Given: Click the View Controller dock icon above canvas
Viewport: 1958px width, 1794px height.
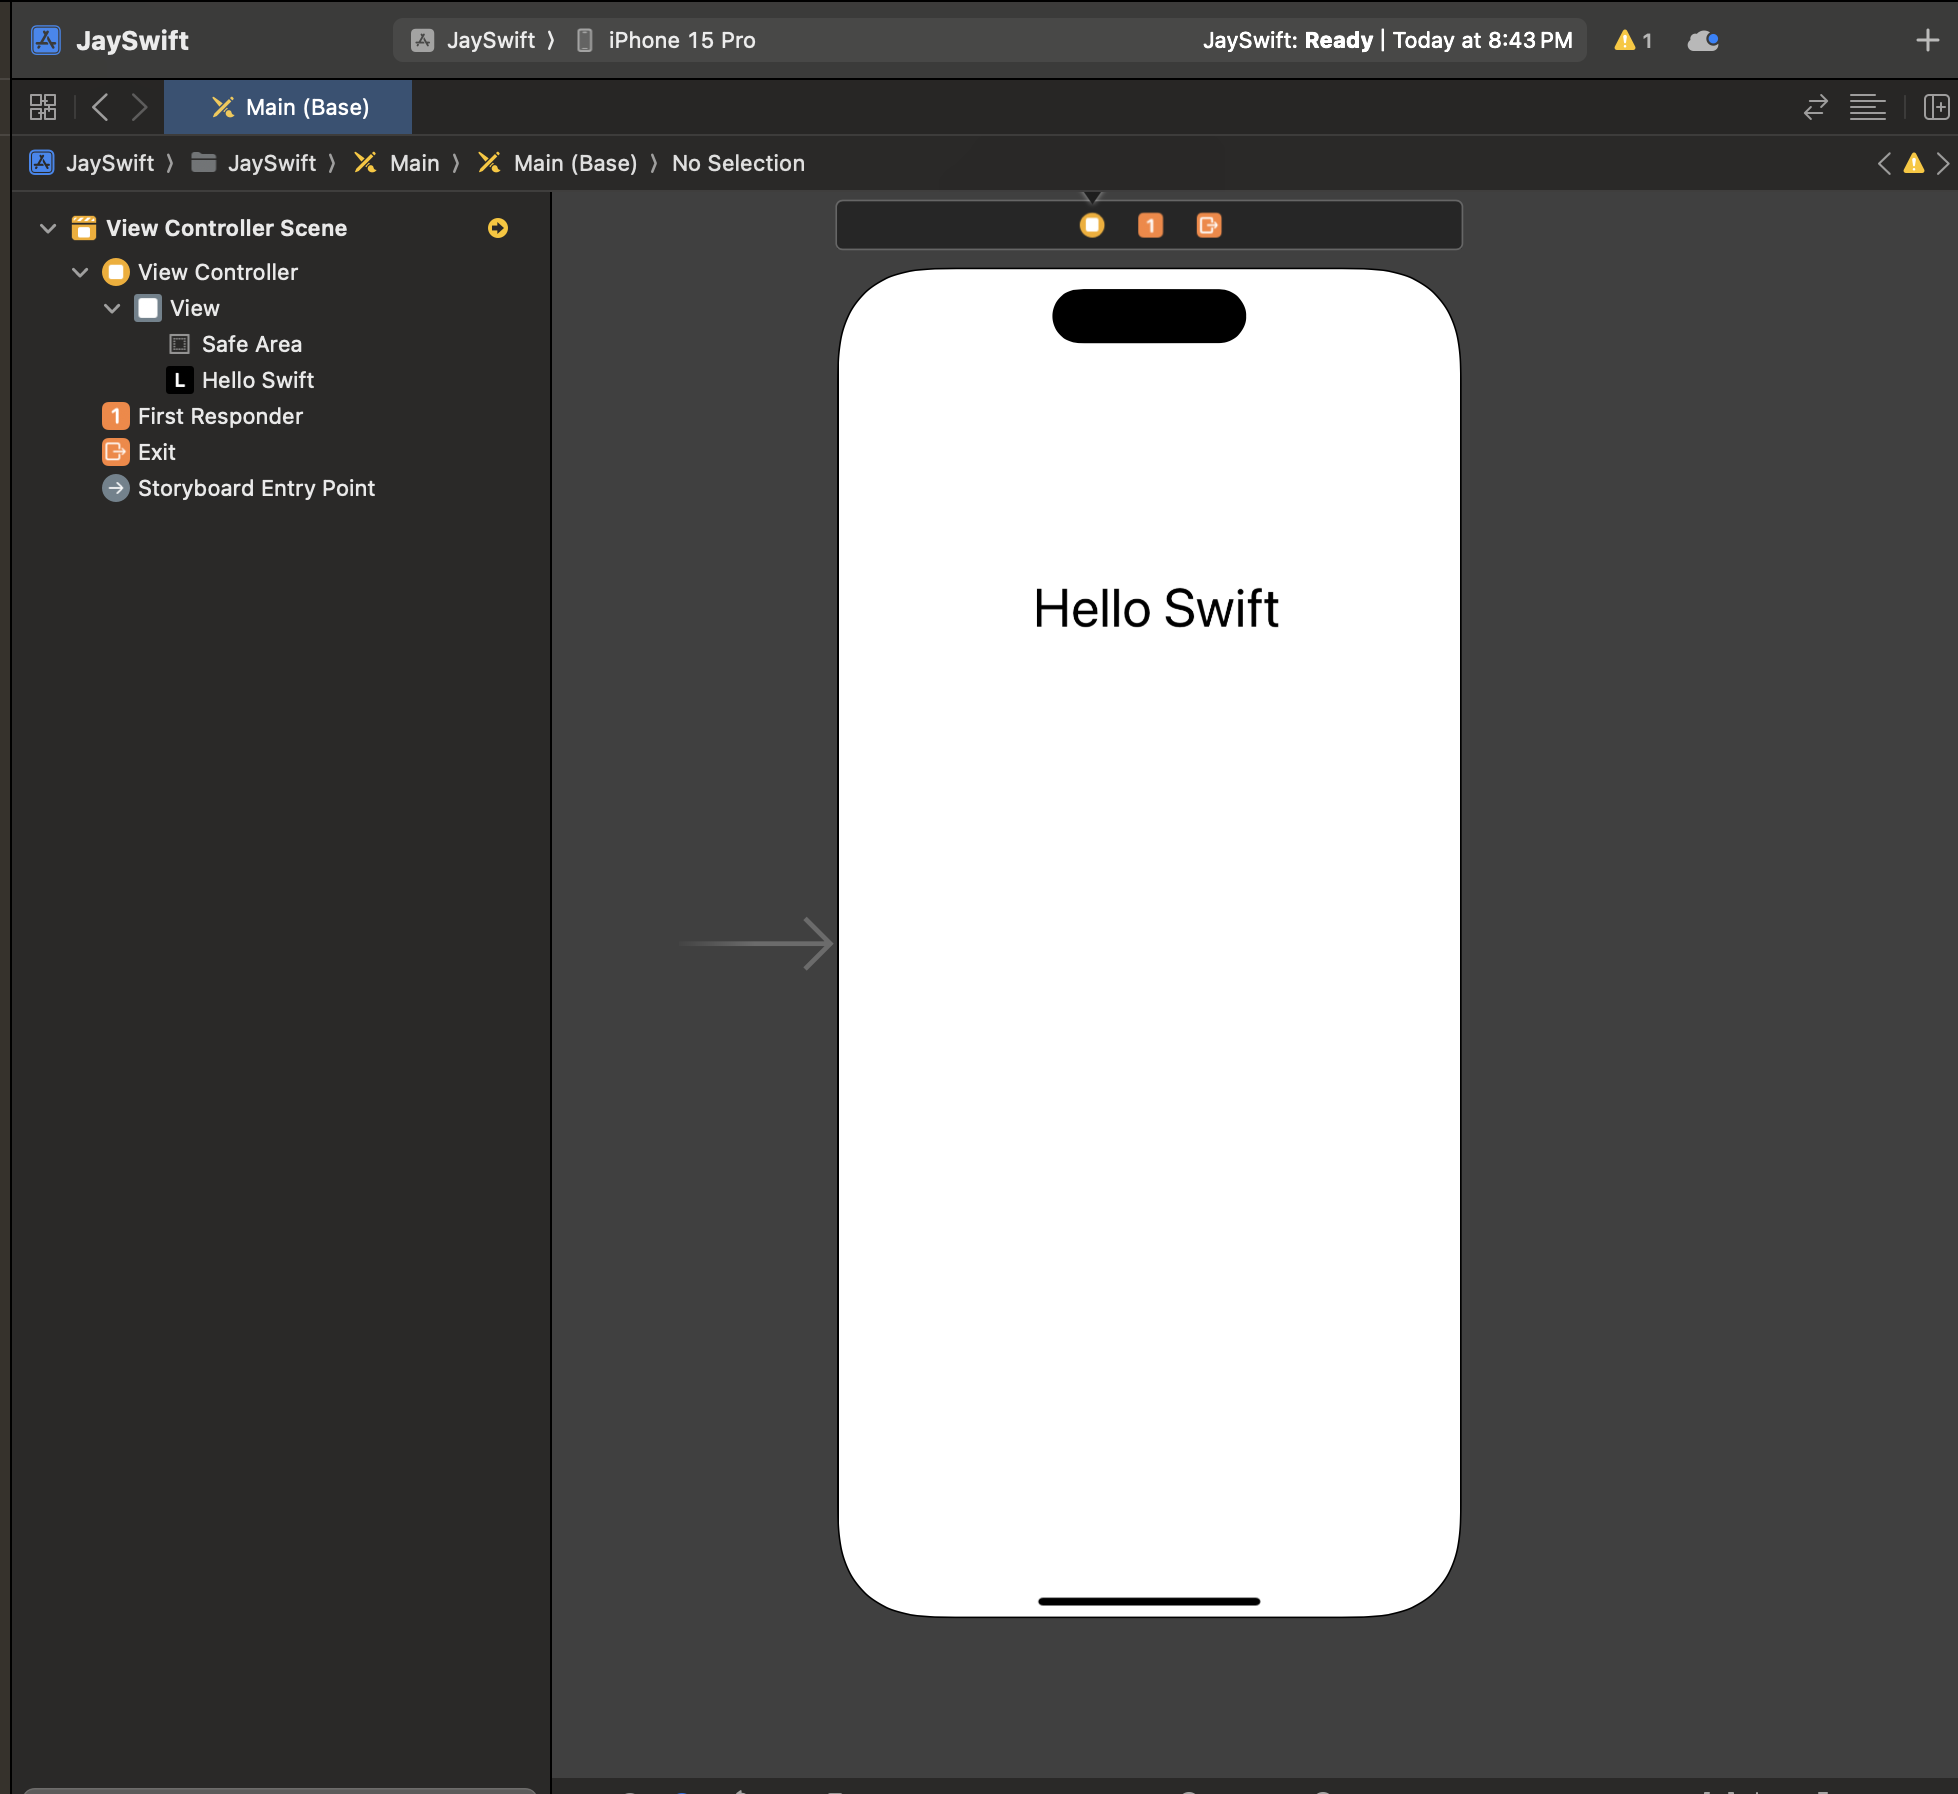Looking at the screenshot, I should [1092, 225].
